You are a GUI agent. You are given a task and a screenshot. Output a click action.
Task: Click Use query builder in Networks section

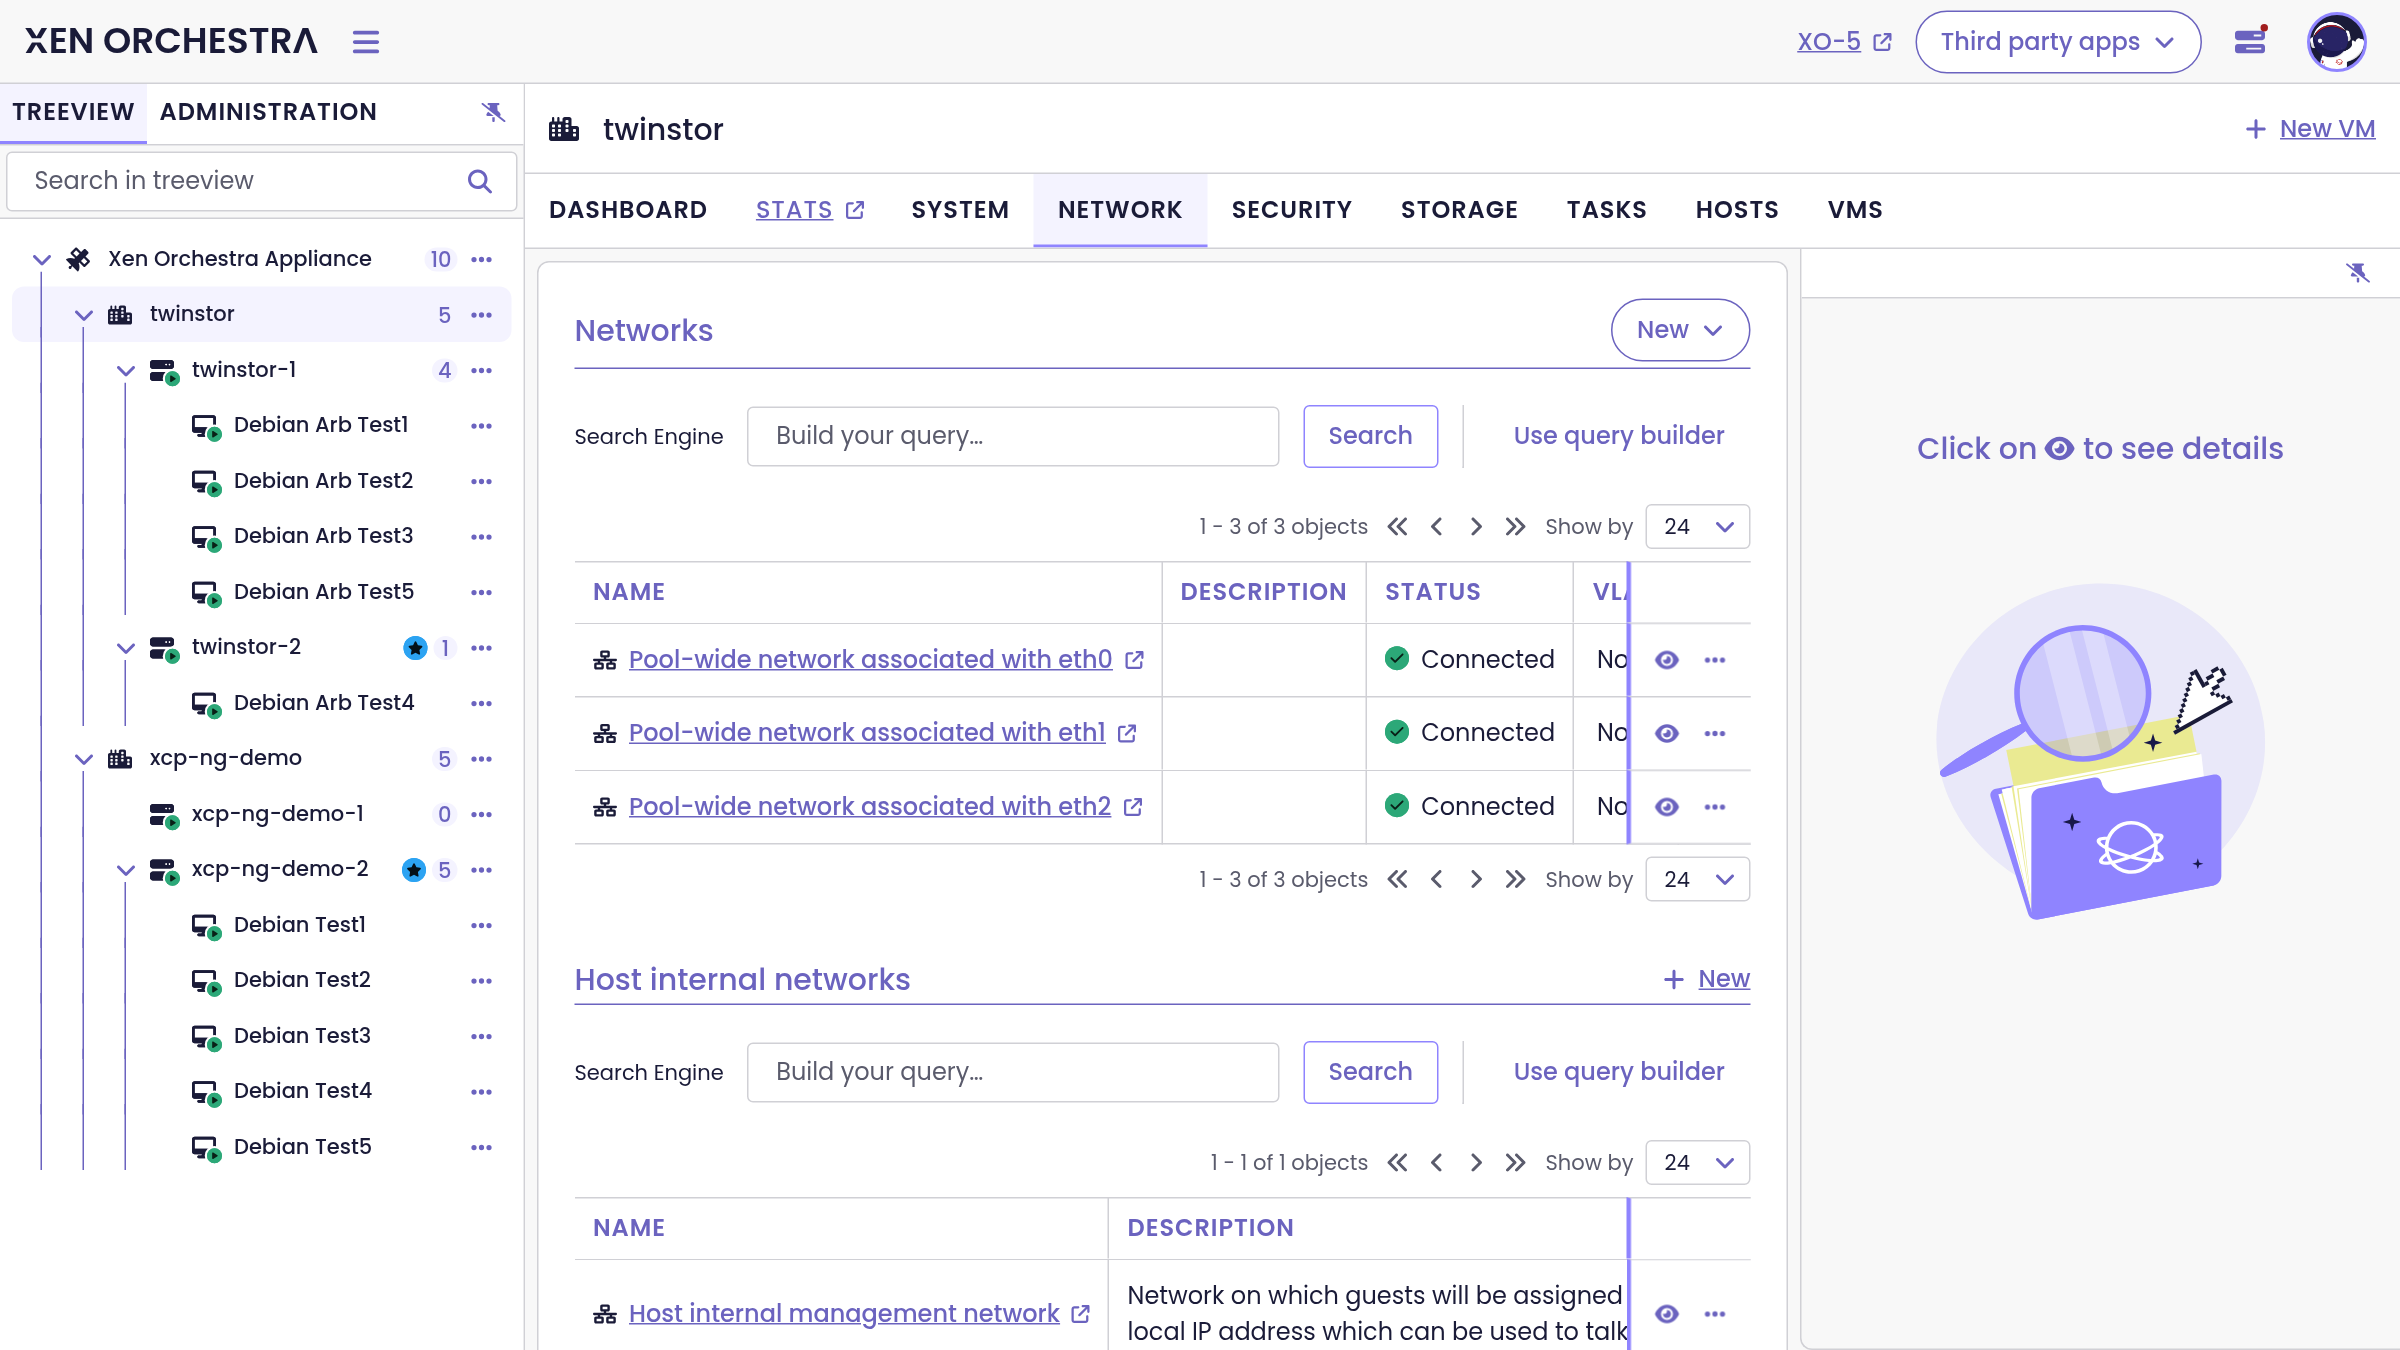click(x=1618, y=436)
